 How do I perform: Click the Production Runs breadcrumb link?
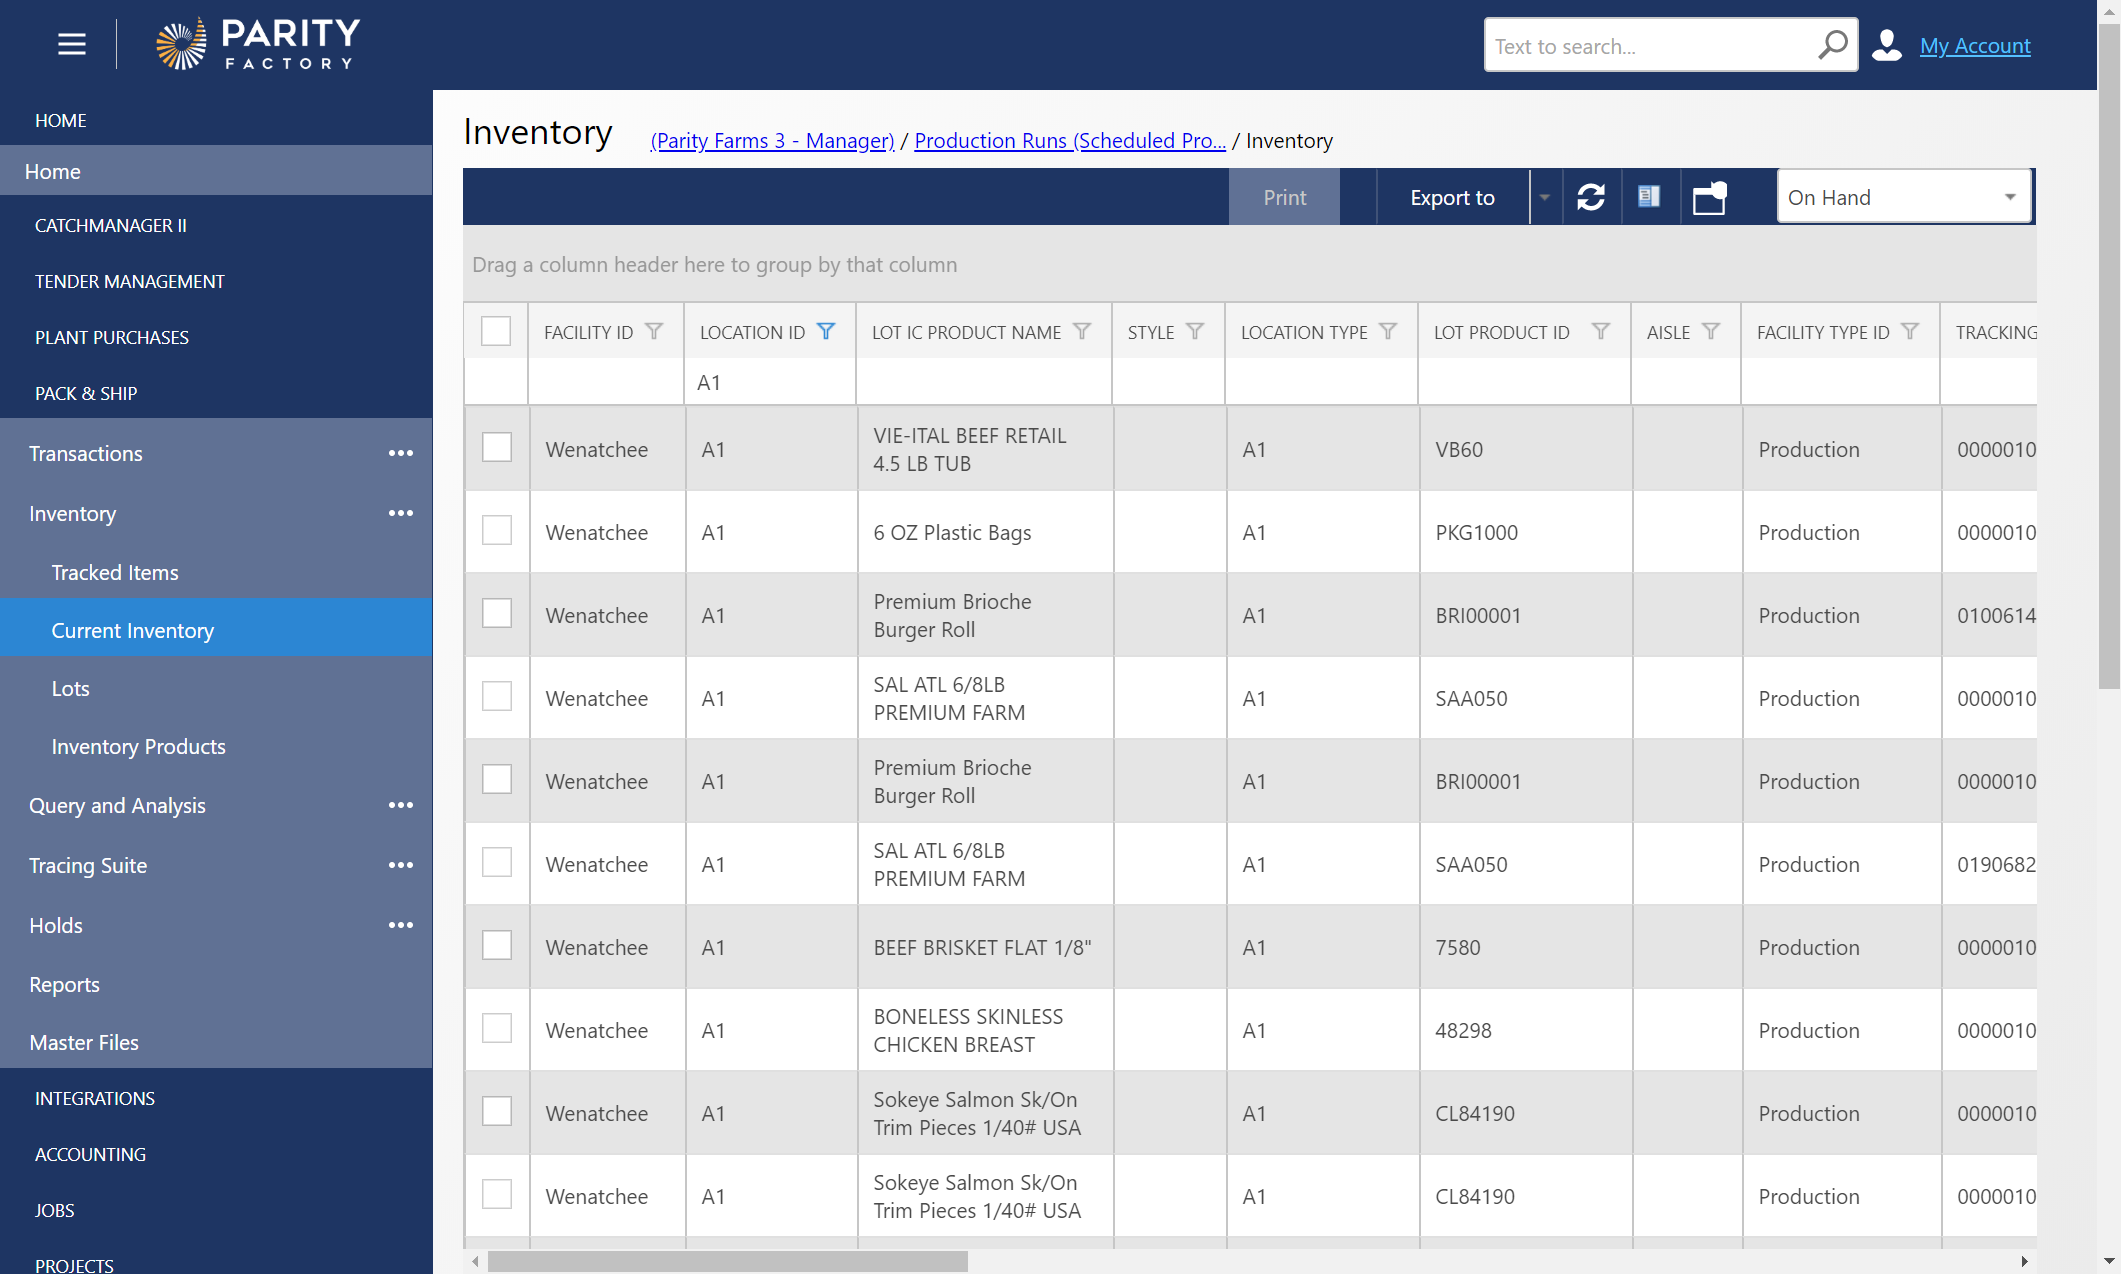pyautogui.click(x=1069, y=140)
